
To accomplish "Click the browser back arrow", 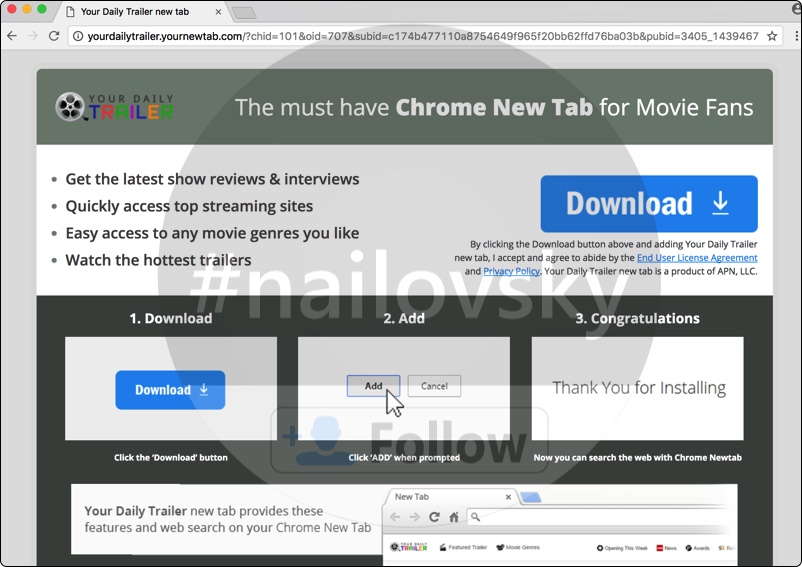I will click(12, 36).
